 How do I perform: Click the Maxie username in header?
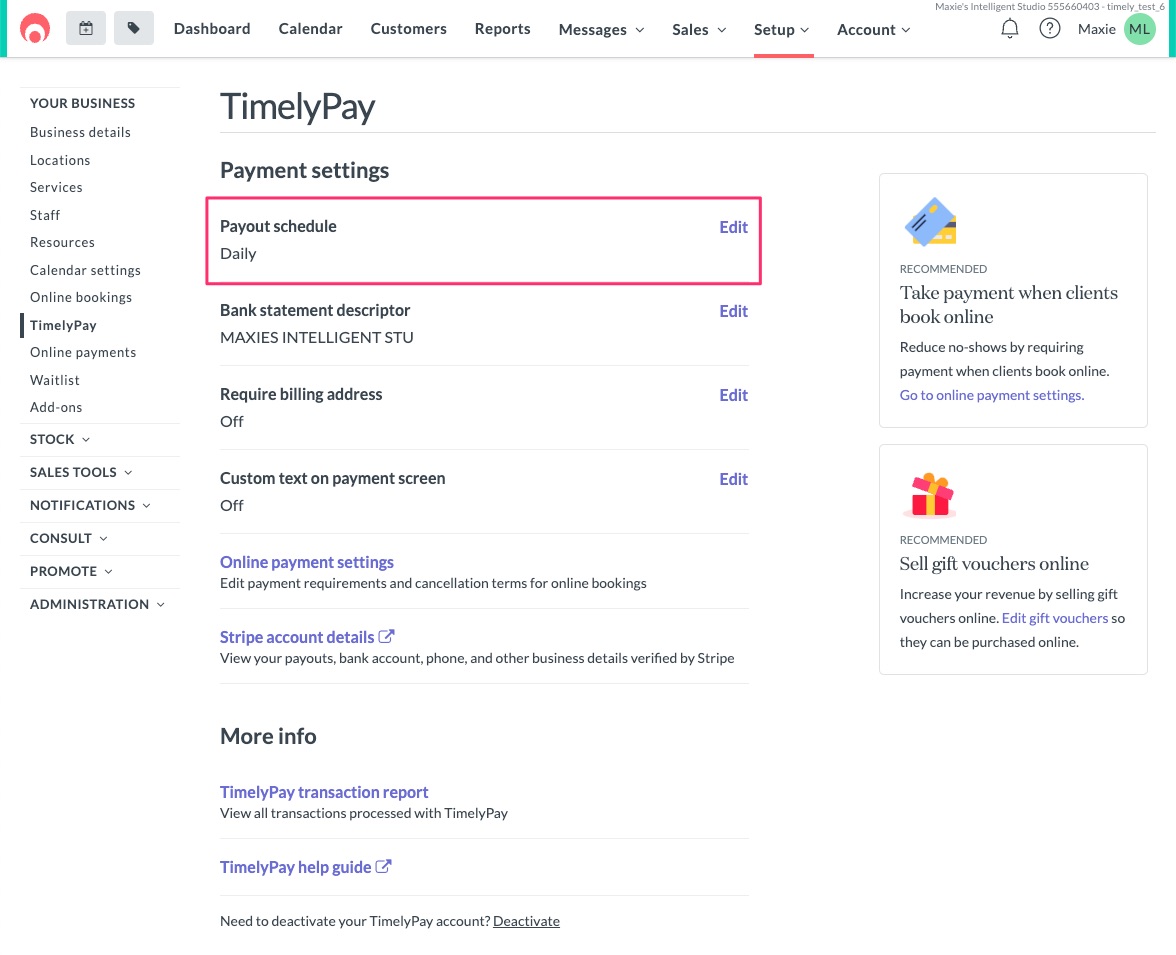[x=1096, y=29]
